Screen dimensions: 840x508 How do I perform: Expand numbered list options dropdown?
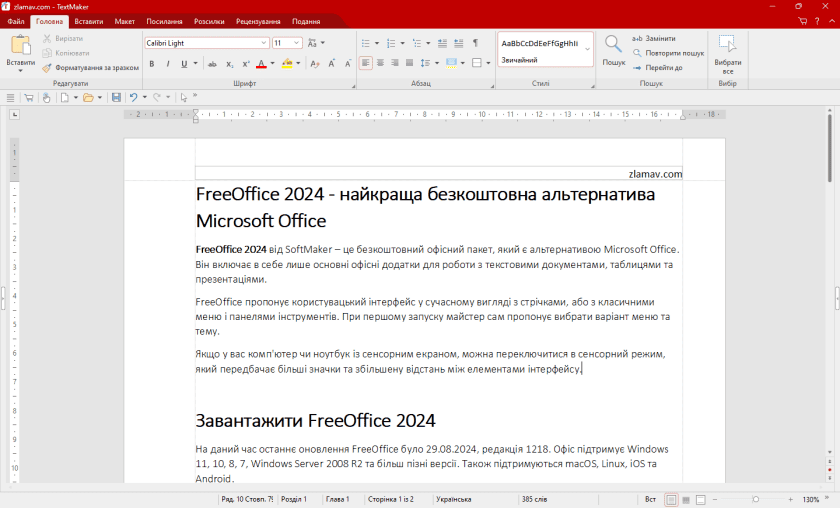tap(402, 43)
